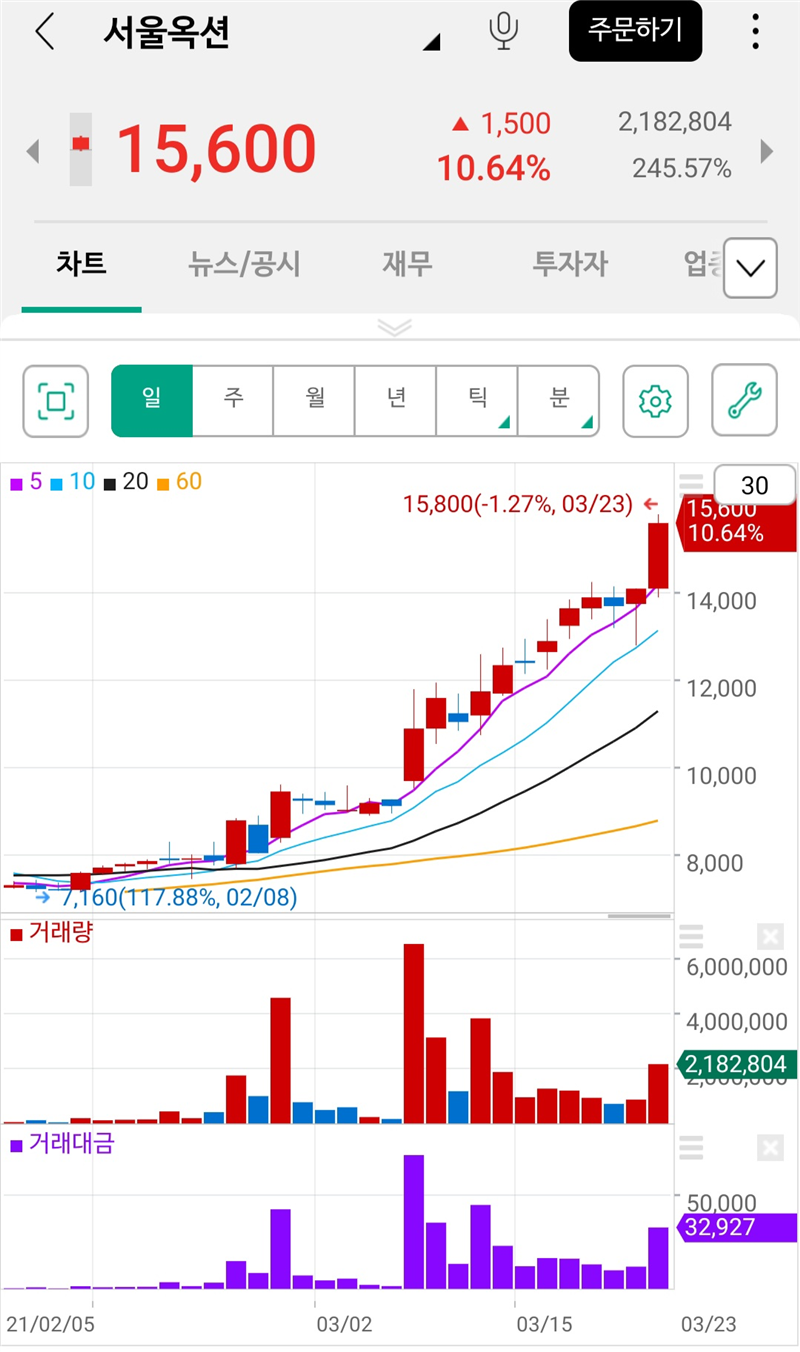Select 년 yearly chart period
Screen dimensions: 800x1352
(x=396, y=401)
